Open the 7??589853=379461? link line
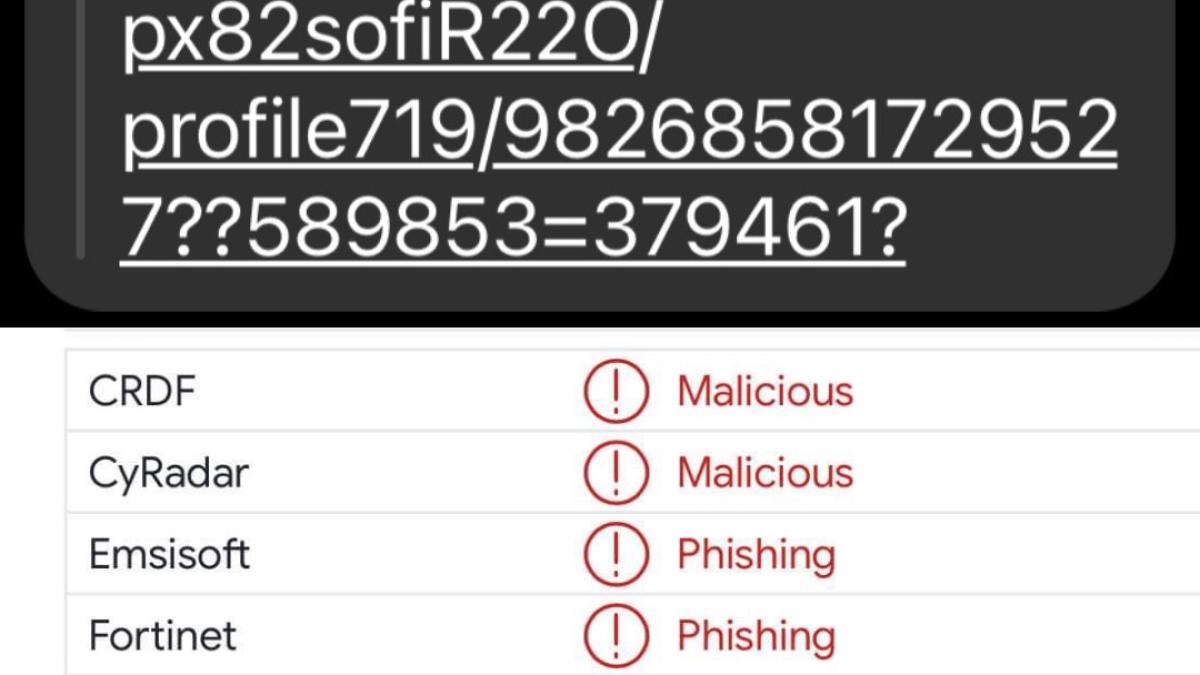This screenshot has width=1200, height=675. 512,228
